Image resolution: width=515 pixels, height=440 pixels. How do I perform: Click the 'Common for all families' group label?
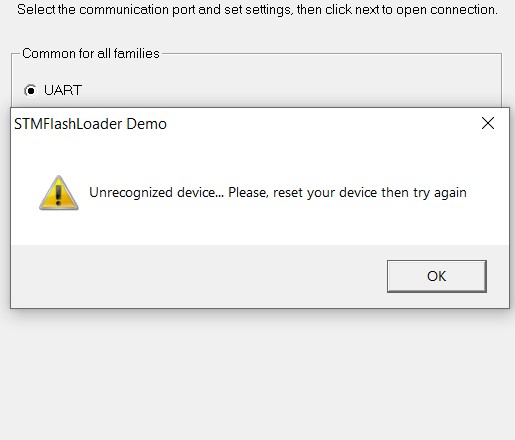click(x=91, y=53)
